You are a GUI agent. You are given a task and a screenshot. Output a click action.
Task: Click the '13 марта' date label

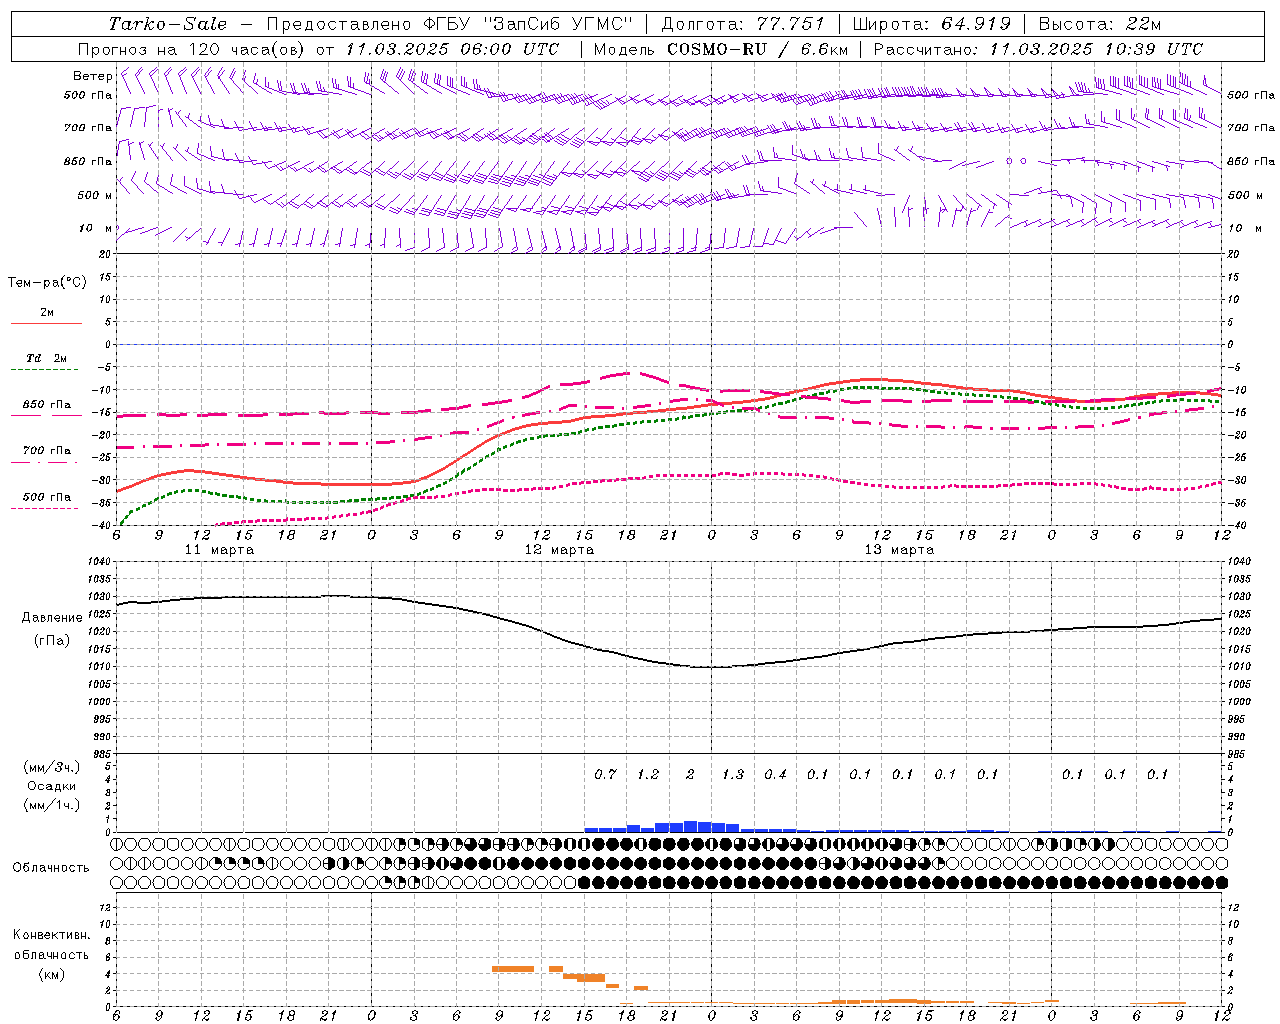(899, 550)
